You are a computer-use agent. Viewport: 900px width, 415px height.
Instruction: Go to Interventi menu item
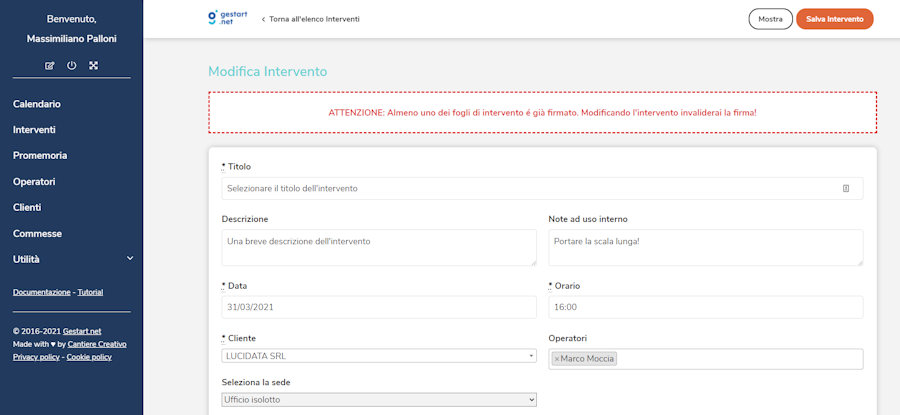pyautogui.click(x=34, y=130)
